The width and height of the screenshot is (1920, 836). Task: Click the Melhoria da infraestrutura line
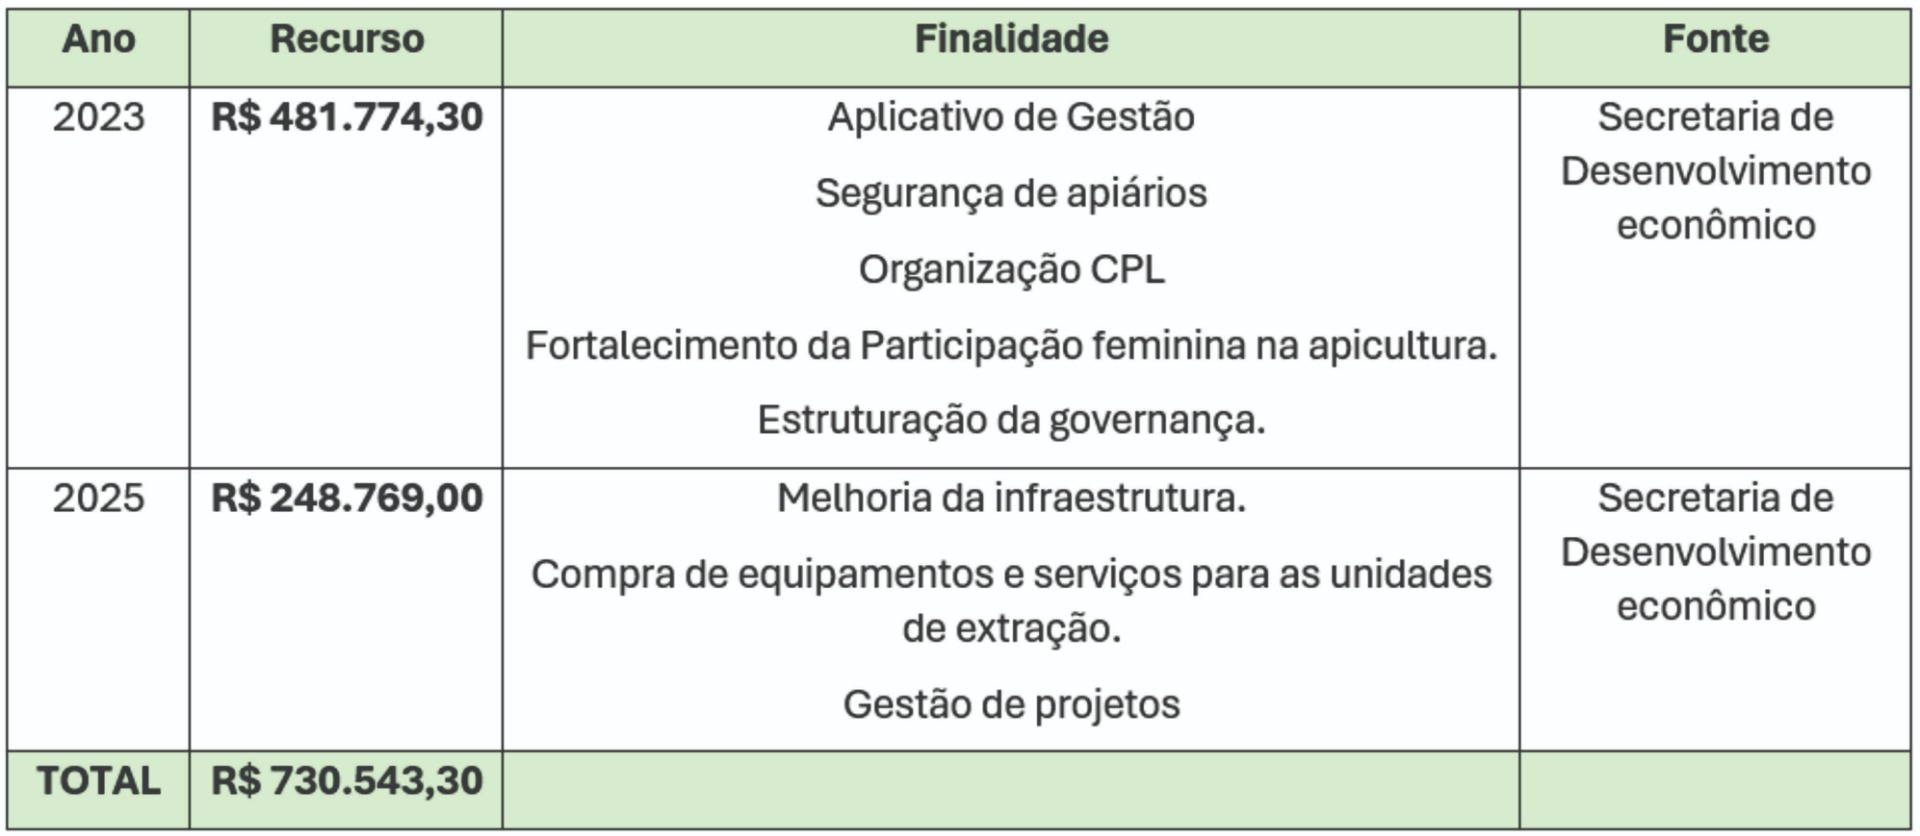(x=1011, y=498)
